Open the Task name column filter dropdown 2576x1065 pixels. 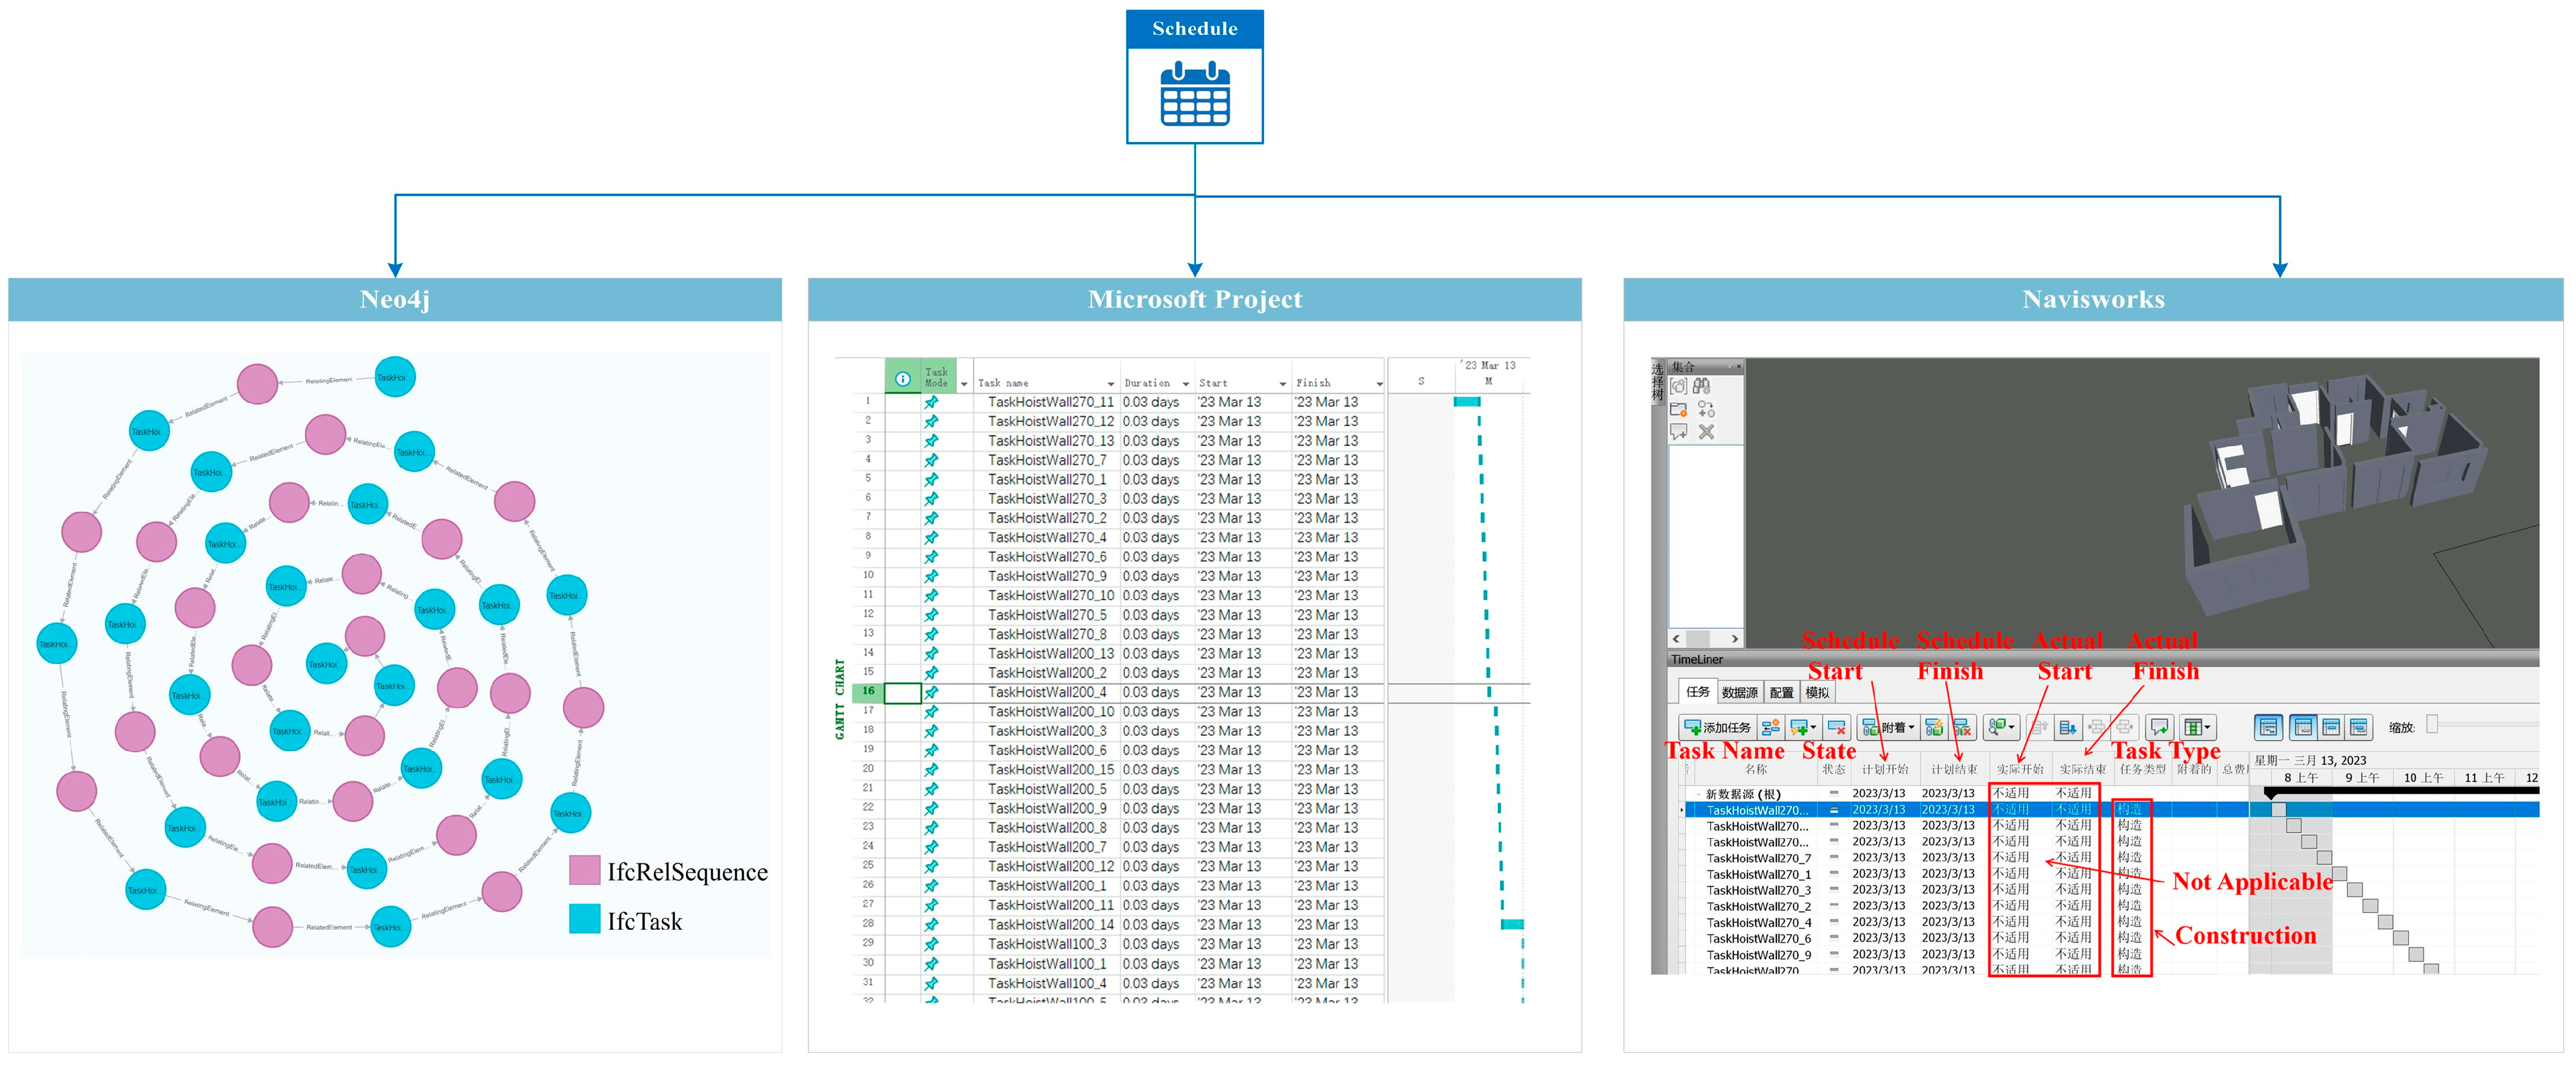click(x=1110, y=384)
